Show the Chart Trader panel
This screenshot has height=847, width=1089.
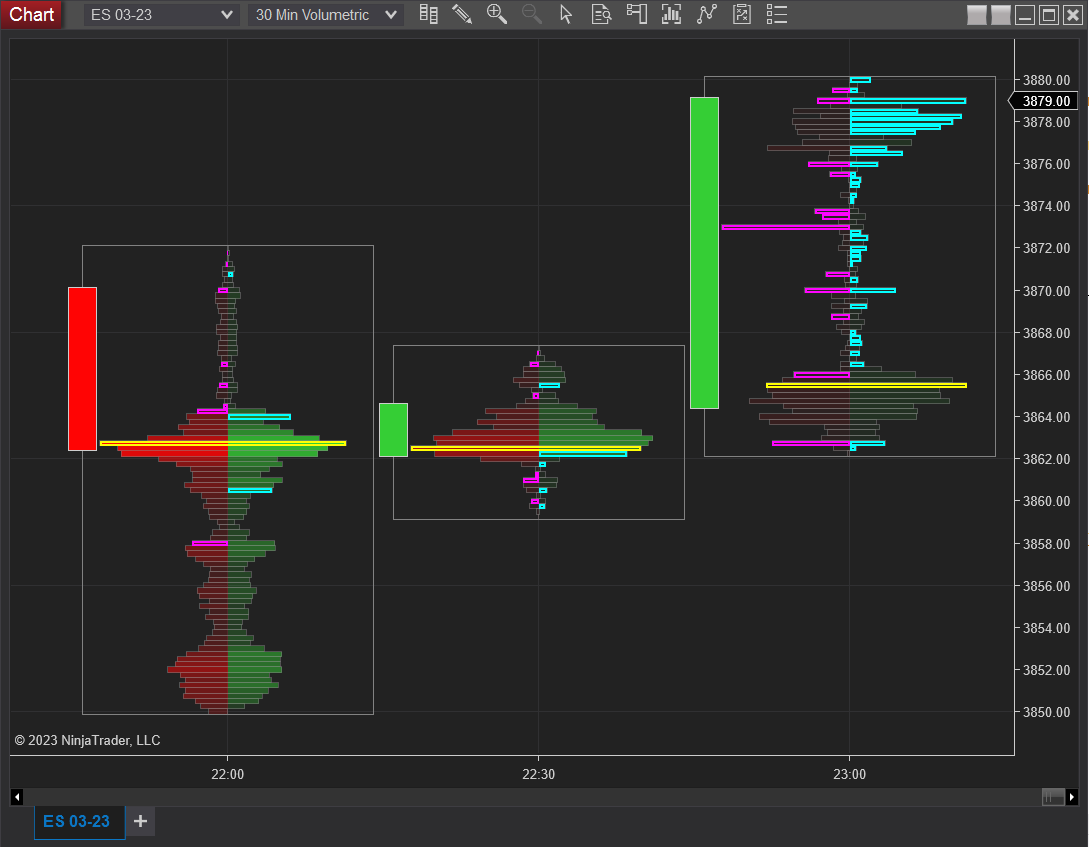(636, 14)
